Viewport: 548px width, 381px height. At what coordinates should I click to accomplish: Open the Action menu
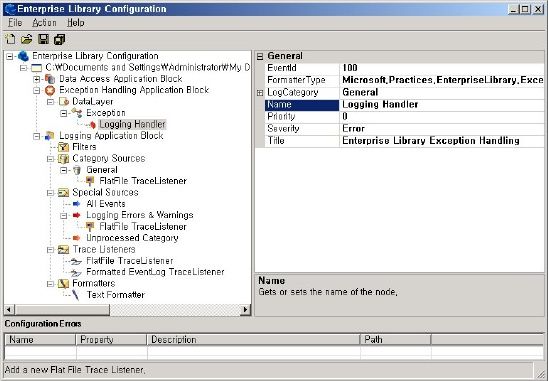point(44,23)
